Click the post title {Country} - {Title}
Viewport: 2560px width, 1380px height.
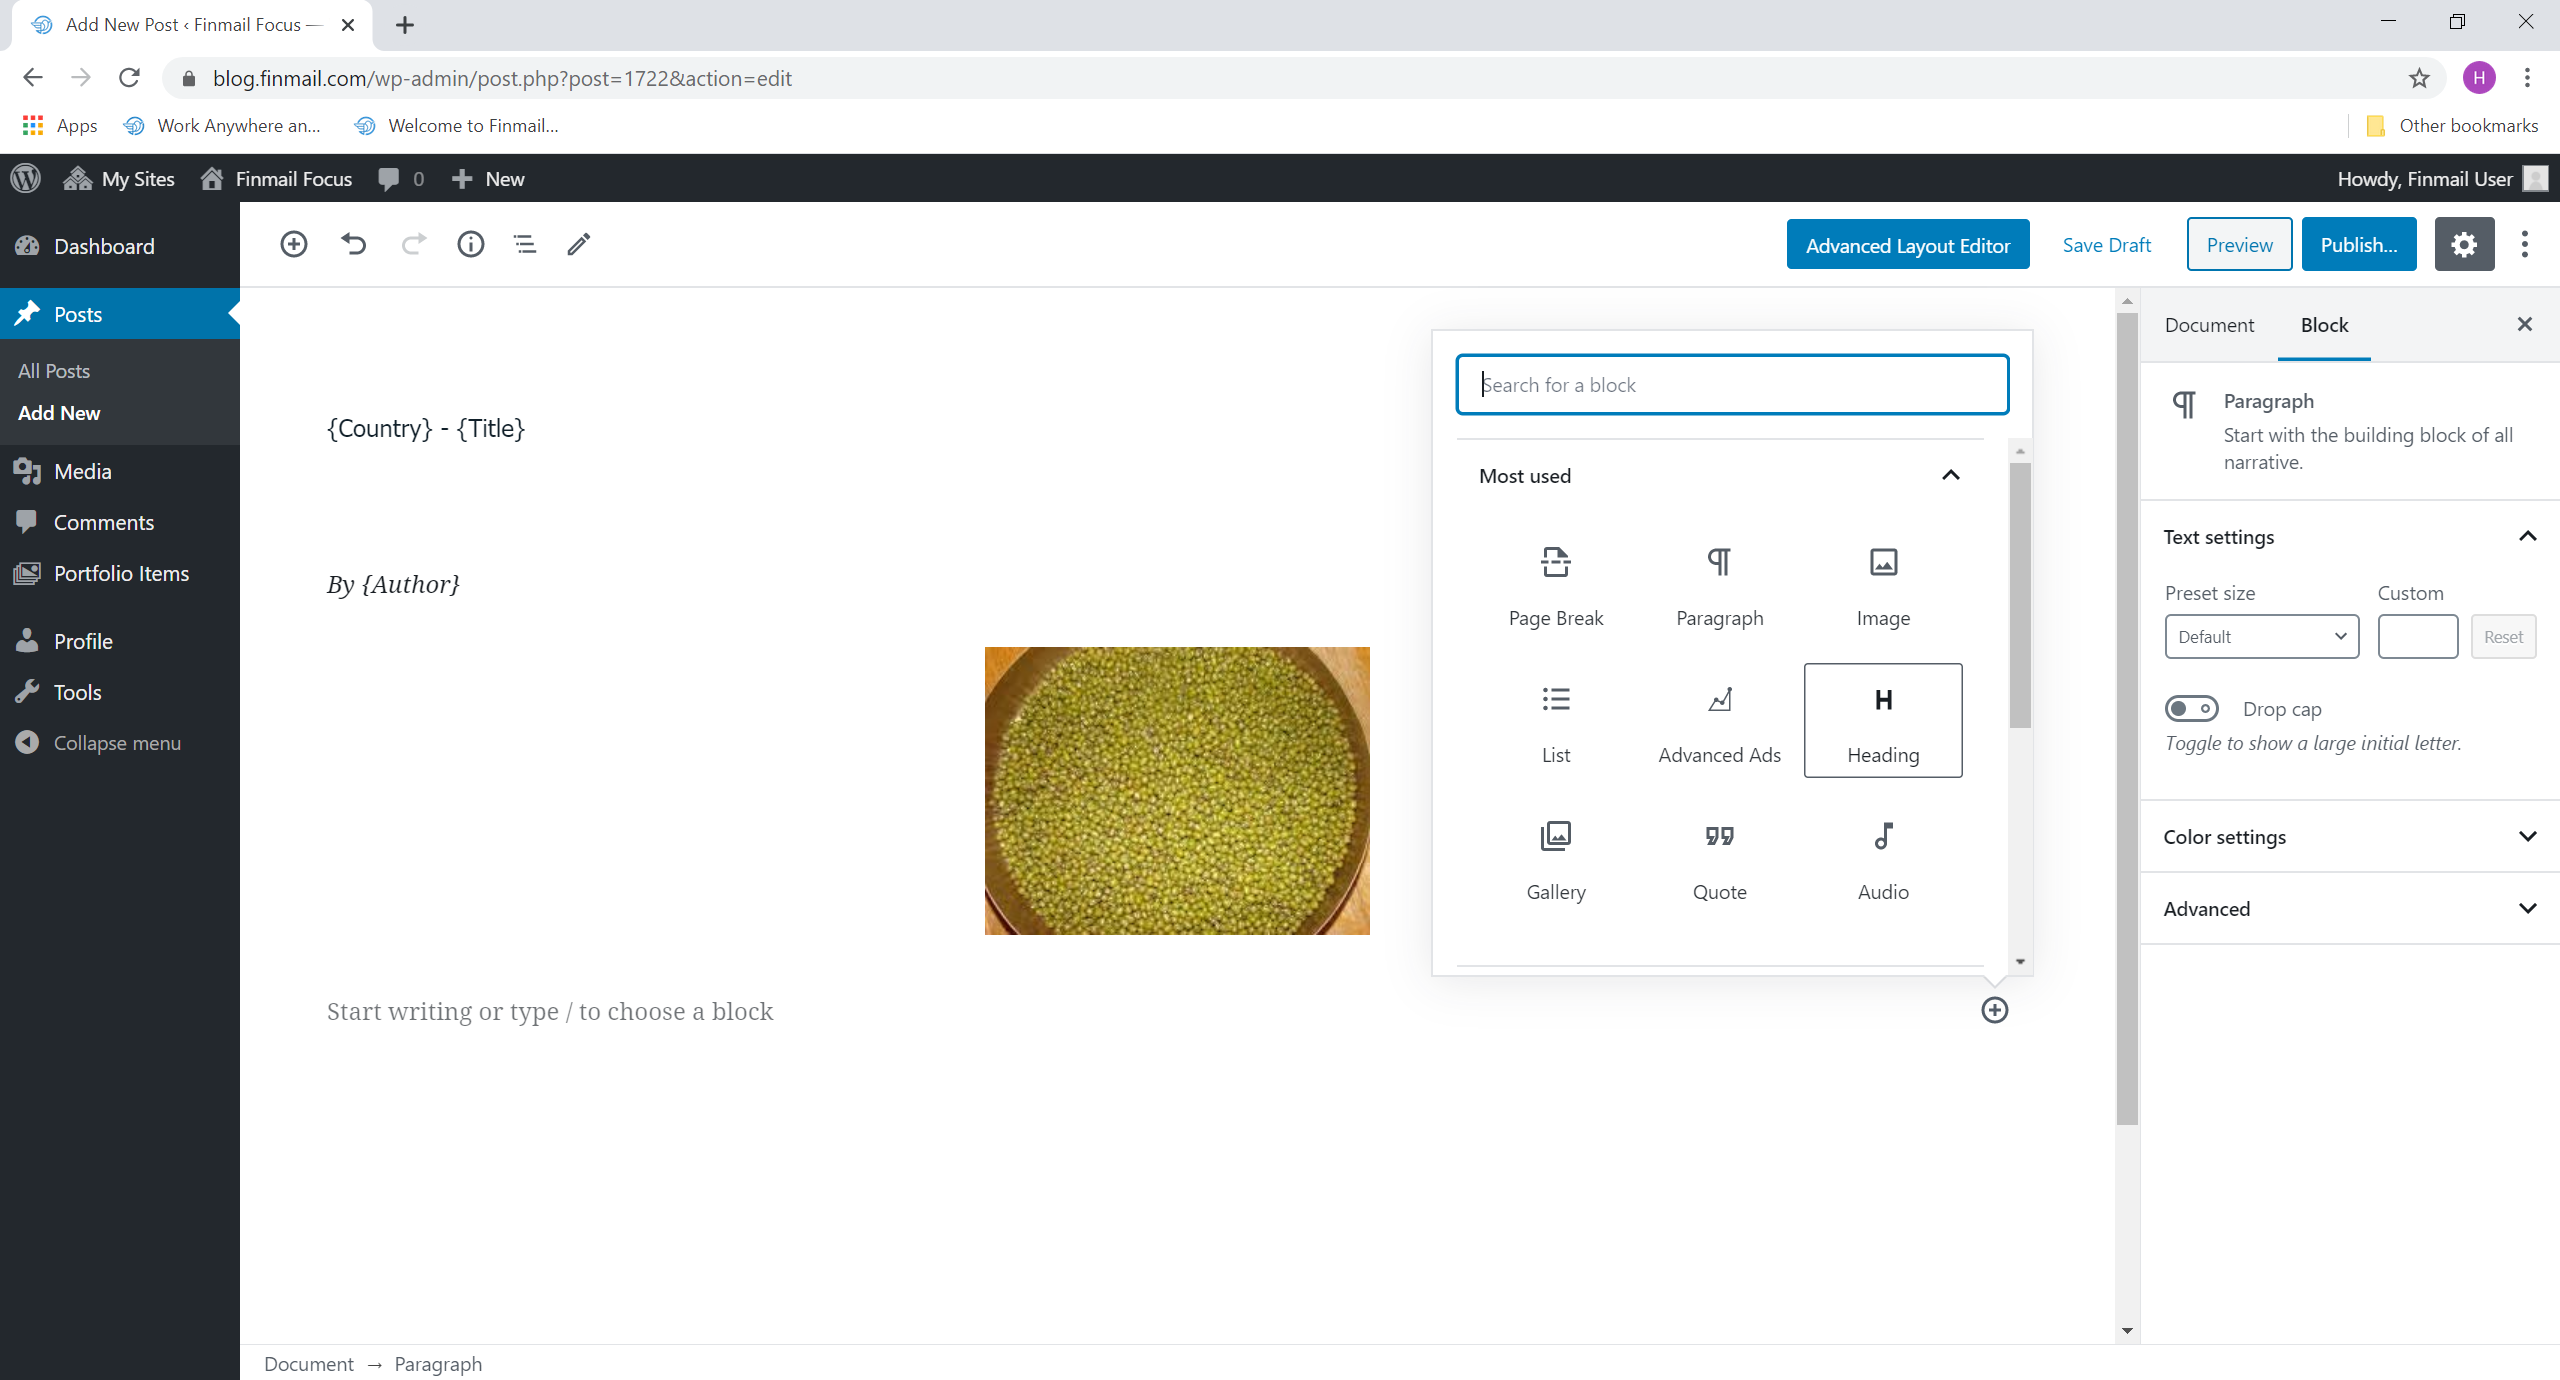[x=426, y=428]
